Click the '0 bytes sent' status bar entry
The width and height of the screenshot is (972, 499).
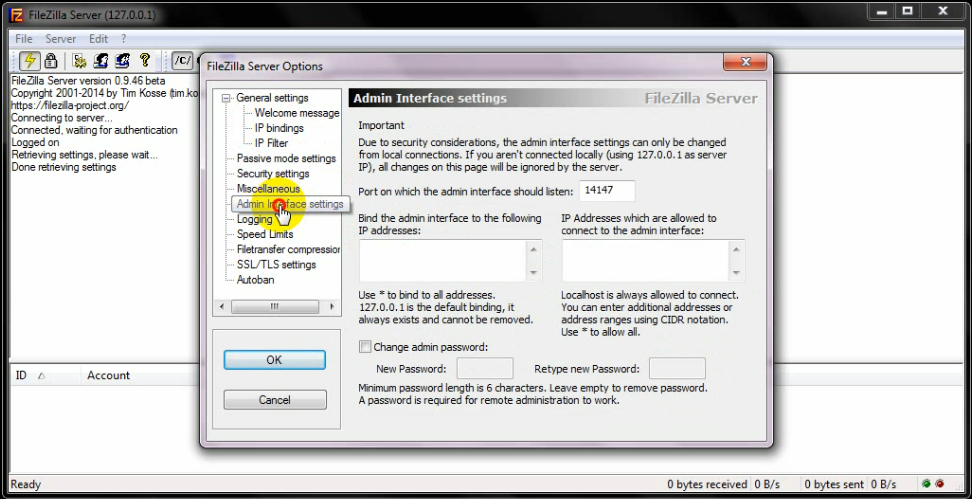pos(834,484)
